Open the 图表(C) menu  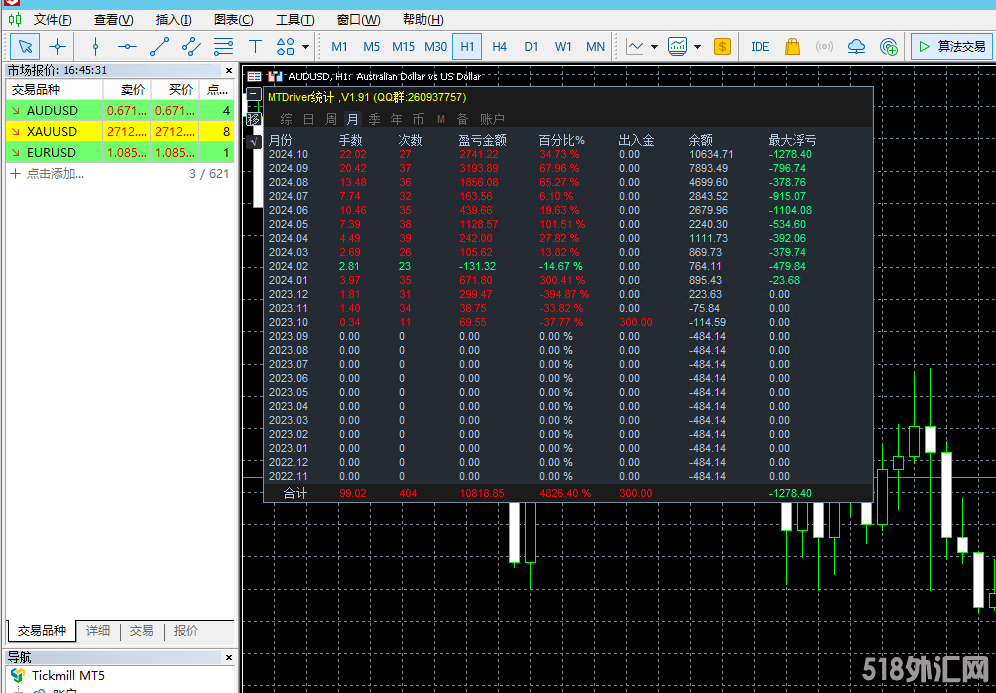pos(233,19)
